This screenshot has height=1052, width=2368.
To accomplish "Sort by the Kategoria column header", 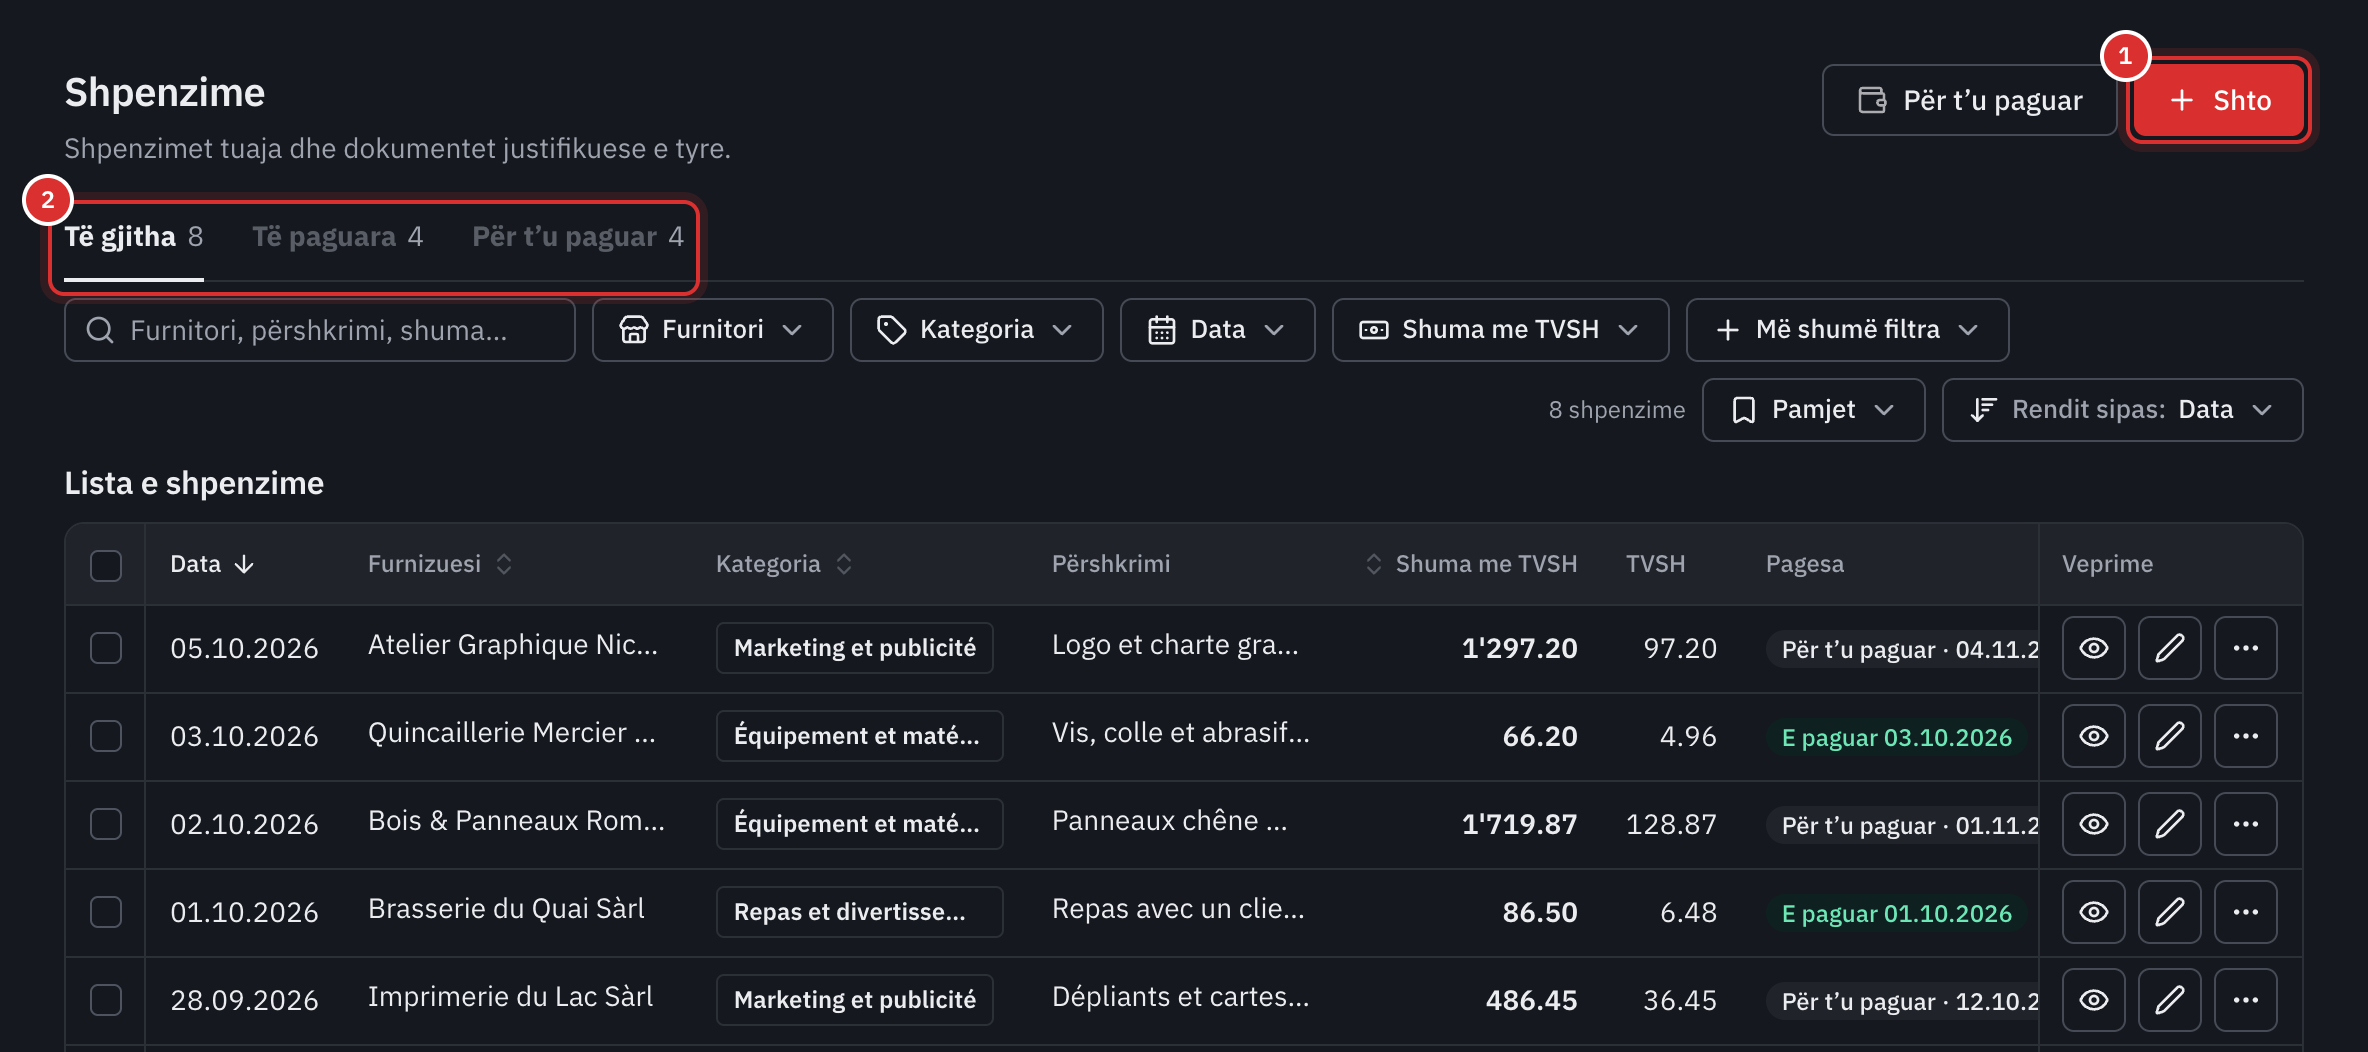I will tap(784, 564).
